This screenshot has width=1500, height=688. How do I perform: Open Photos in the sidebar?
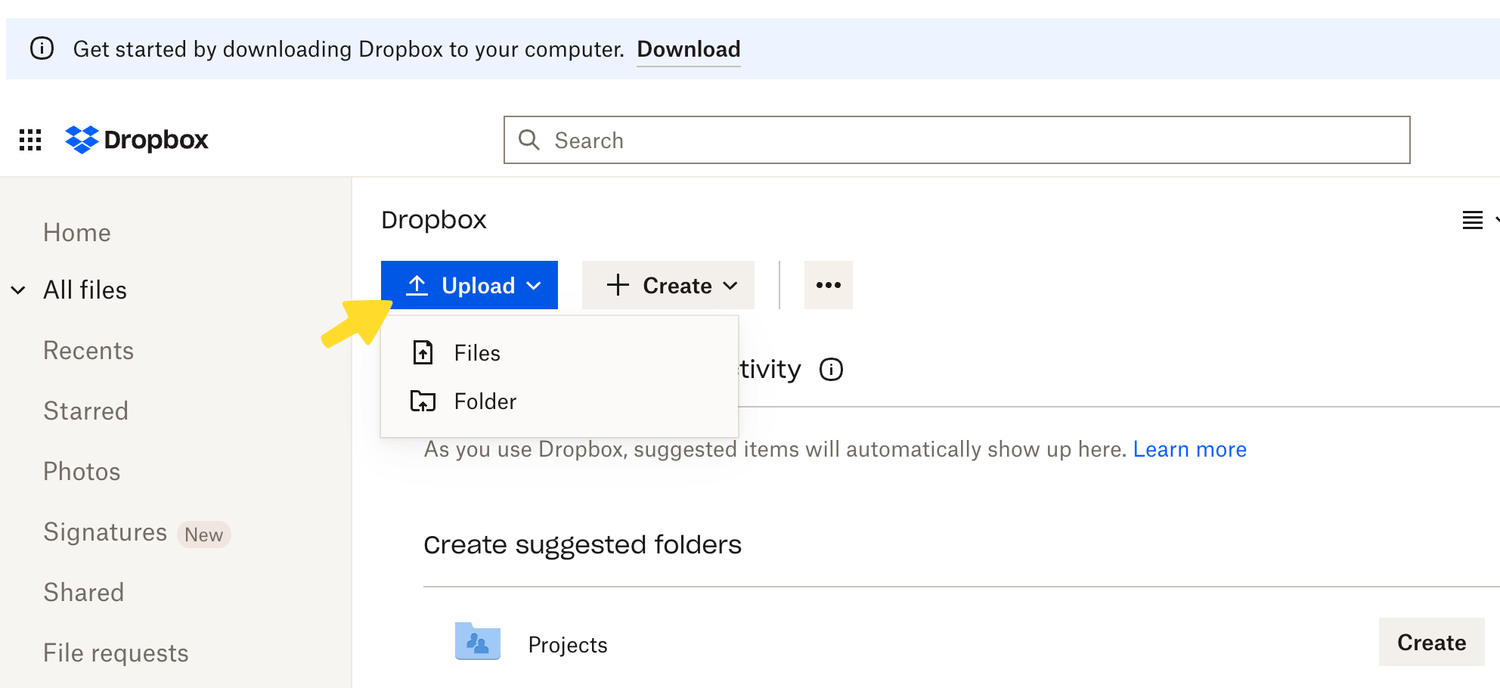point(82,472)
